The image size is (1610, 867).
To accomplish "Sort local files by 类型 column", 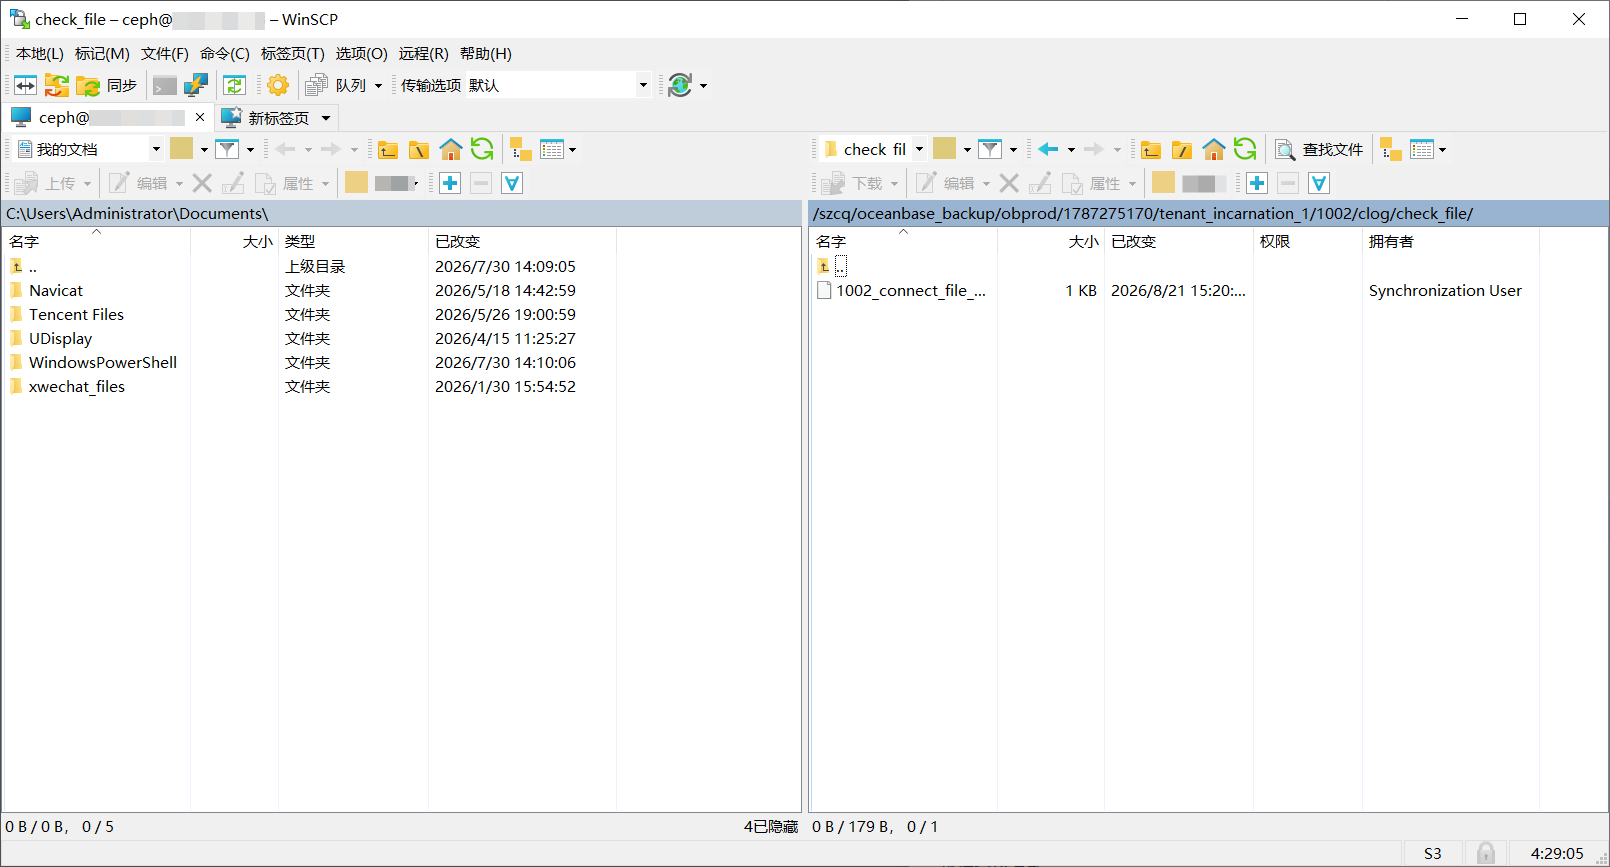I will coord(353,242).
